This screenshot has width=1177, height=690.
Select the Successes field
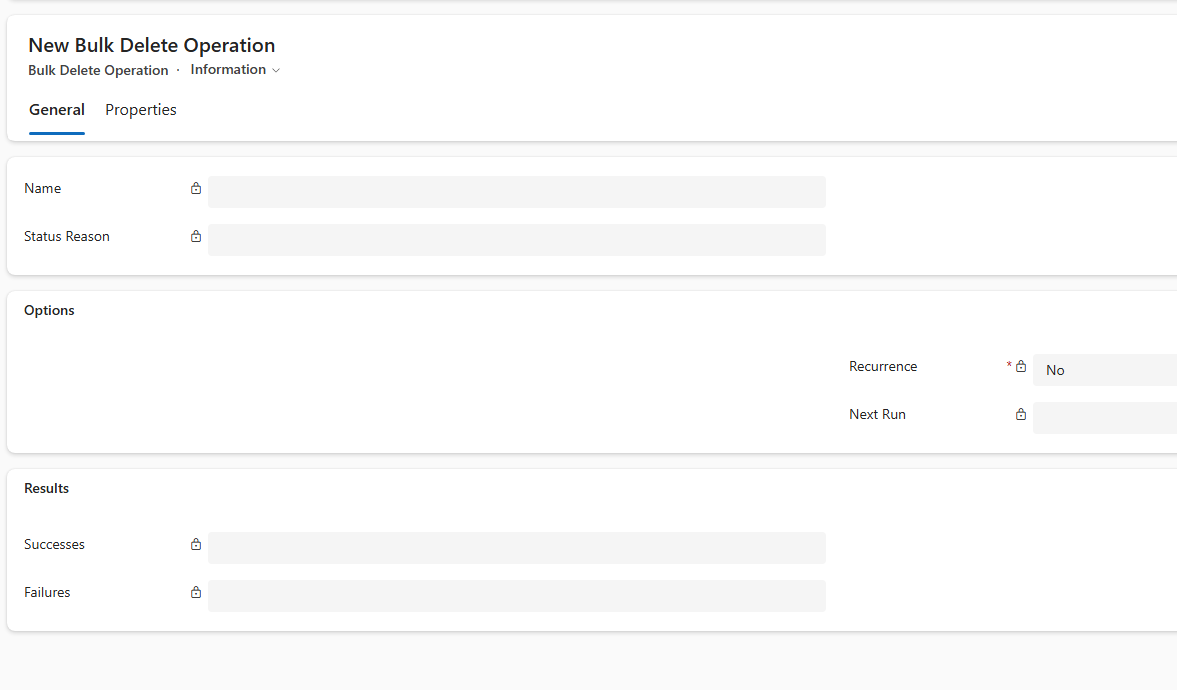[x=516, y=548]
